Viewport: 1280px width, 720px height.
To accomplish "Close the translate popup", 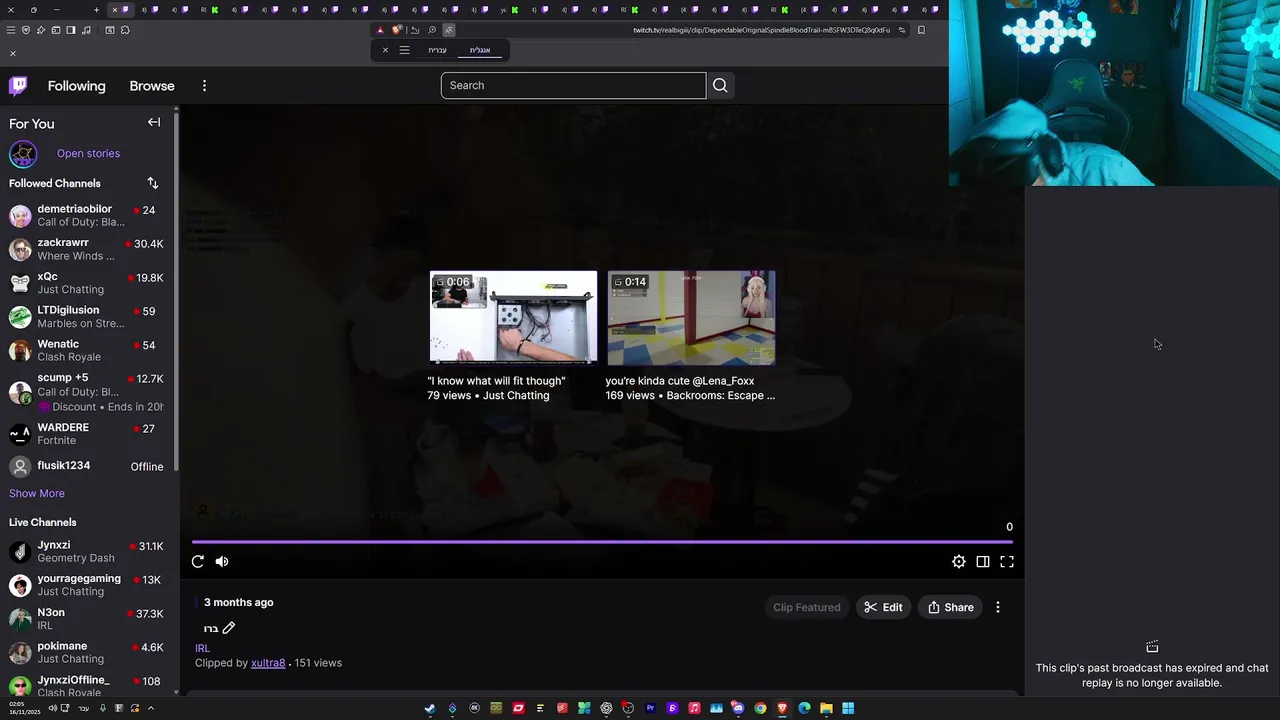I will coord(385,50).
